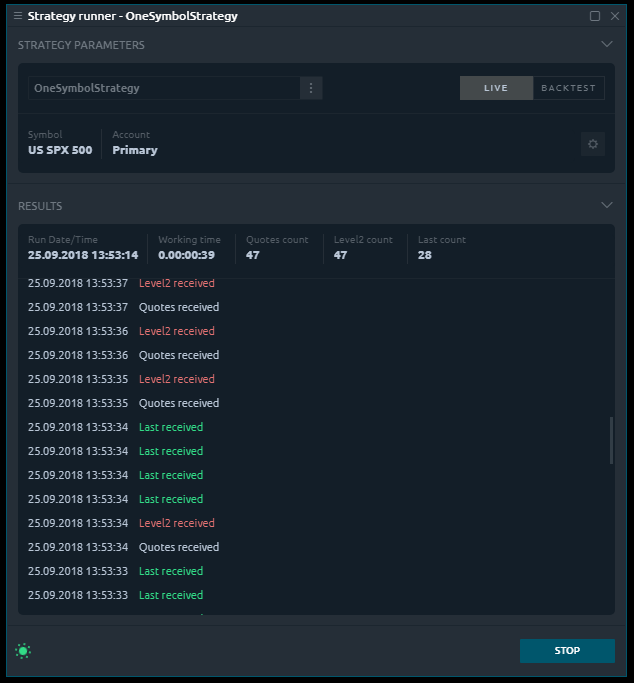Image resolution: width=634 pixels, height=683 pixels.
Task: Switch to LIVE mode
Action: (x=496, y=88)
